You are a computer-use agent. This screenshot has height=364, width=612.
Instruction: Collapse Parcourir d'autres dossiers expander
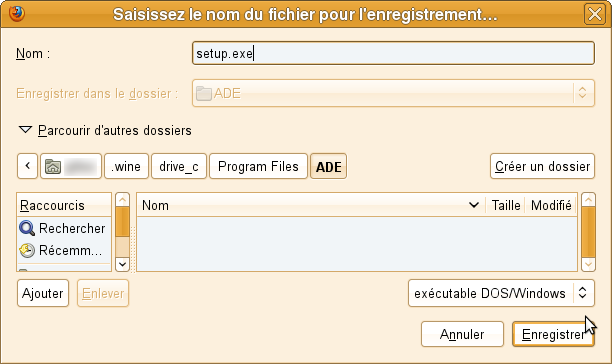click(25, 130)
